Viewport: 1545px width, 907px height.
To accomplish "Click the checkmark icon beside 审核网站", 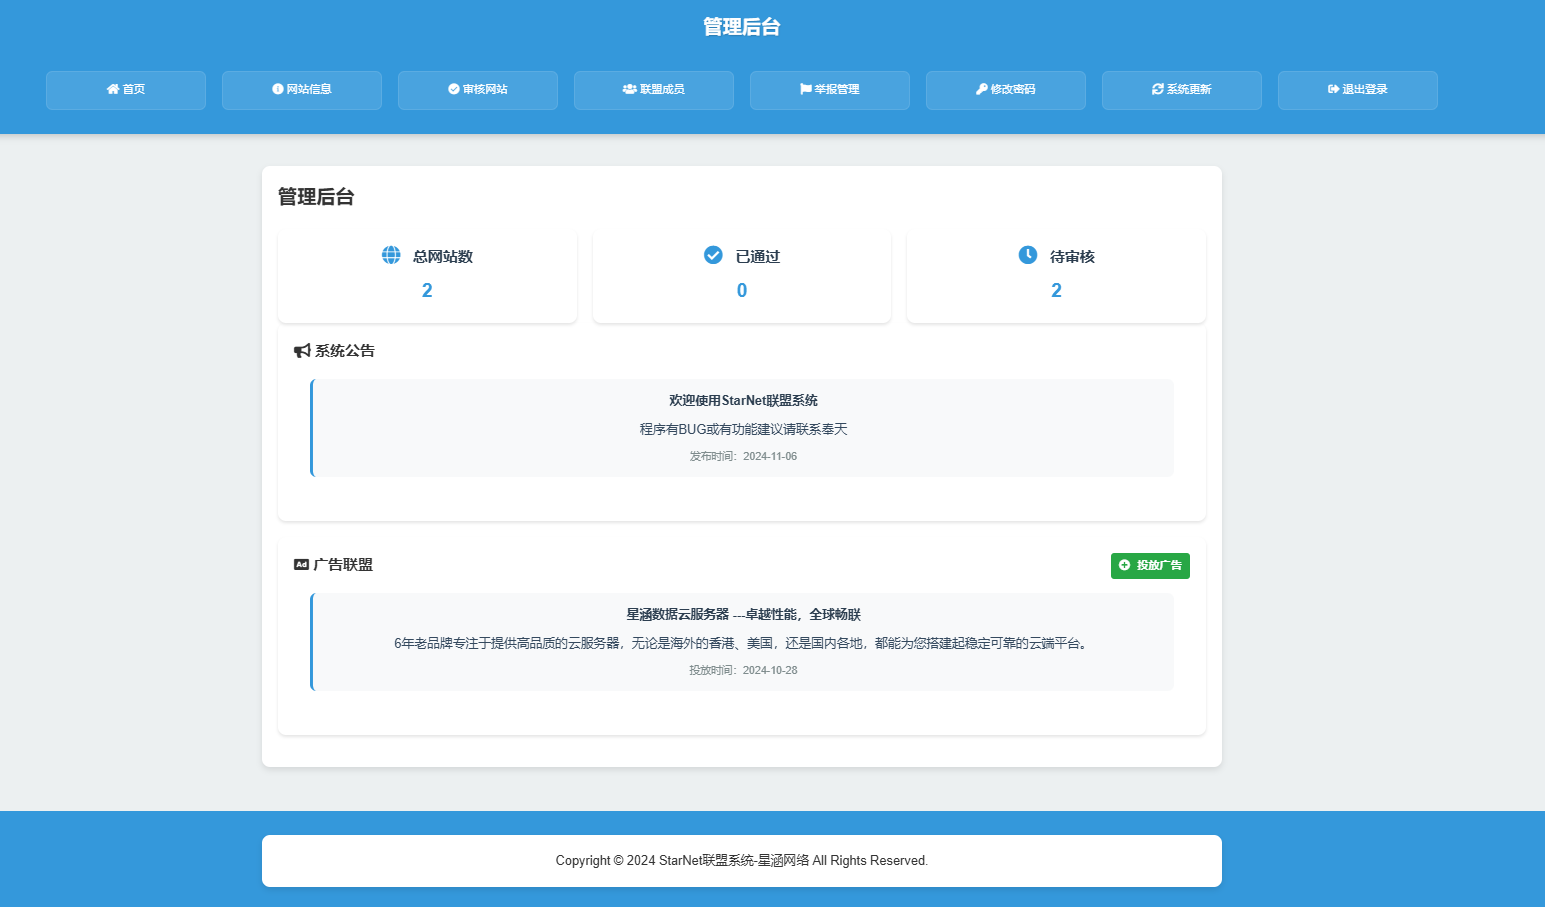I will 454,89.
